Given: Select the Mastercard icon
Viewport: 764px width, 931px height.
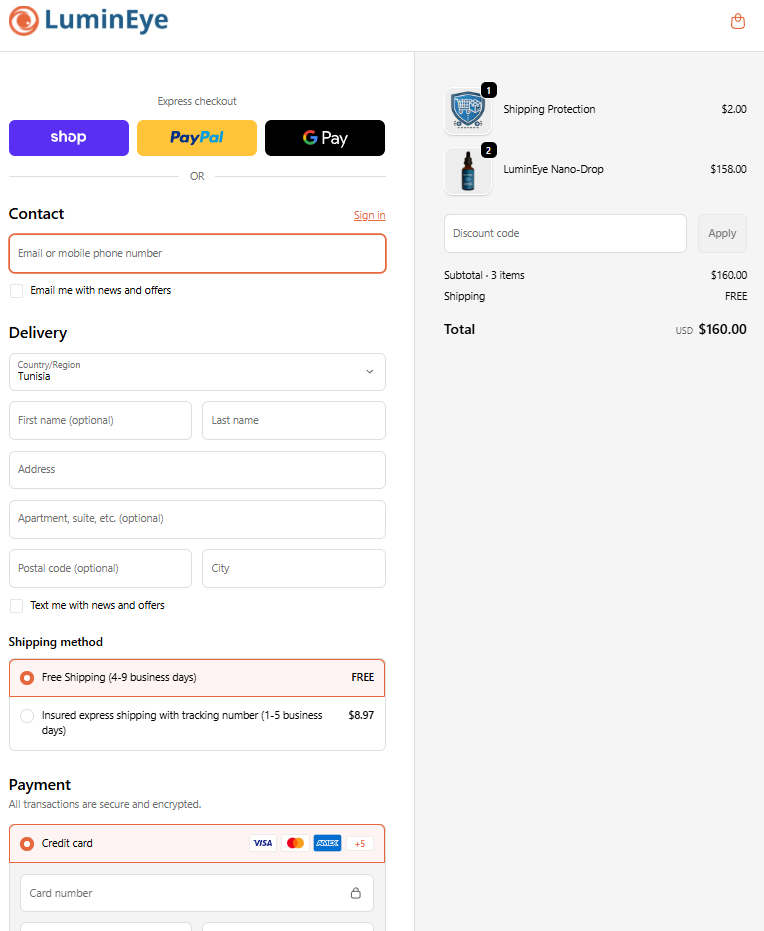Looking at the screenshot, I should tap(295, 842).
